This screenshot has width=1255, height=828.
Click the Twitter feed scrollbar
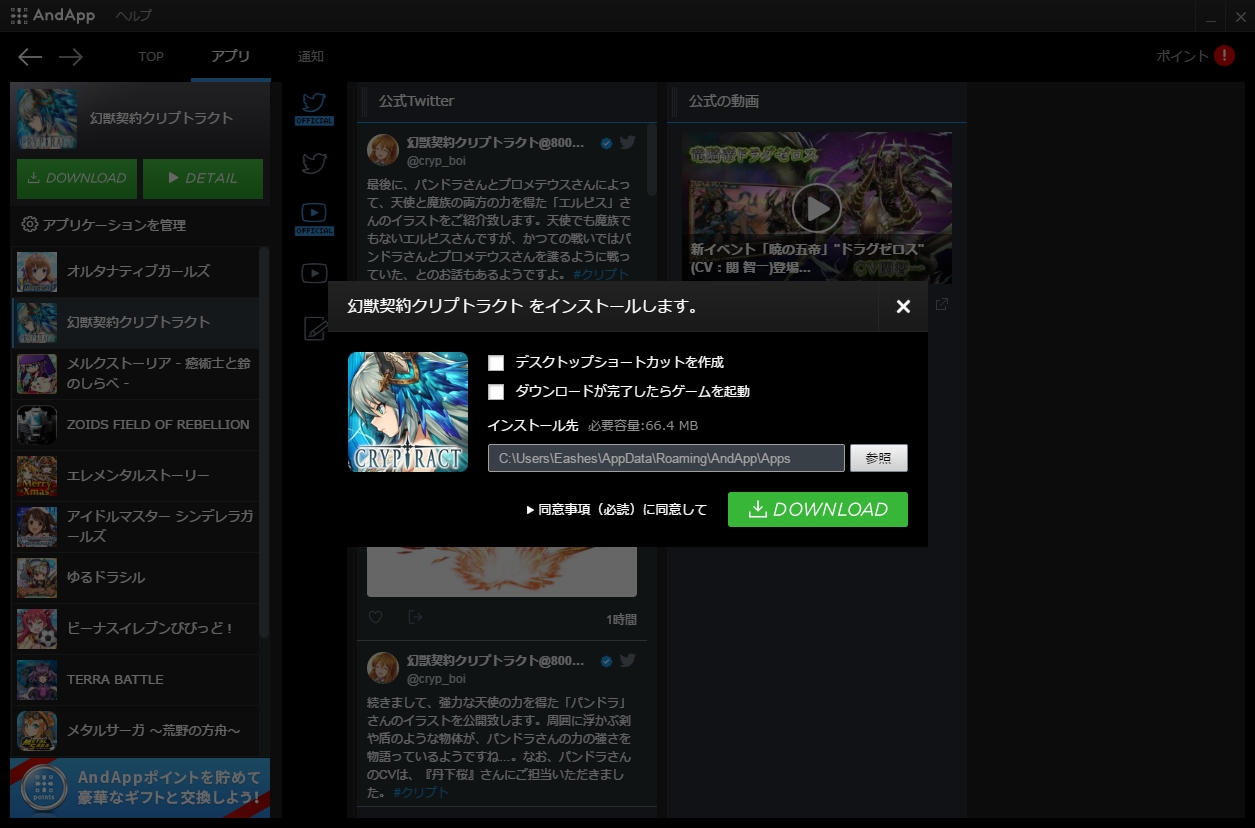click(x=652, y=160)
